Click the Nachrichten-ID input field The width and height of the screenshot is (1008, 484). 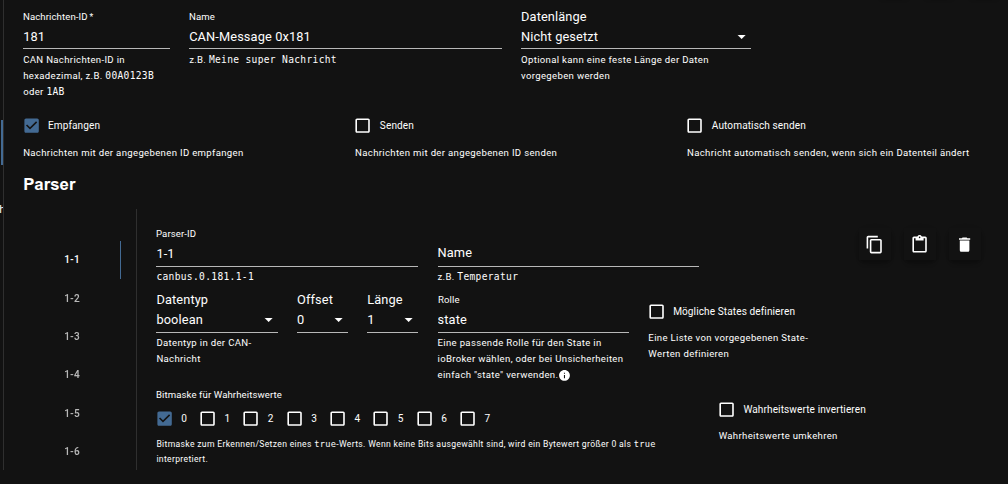pyautogui.click(x=96, y=37)
